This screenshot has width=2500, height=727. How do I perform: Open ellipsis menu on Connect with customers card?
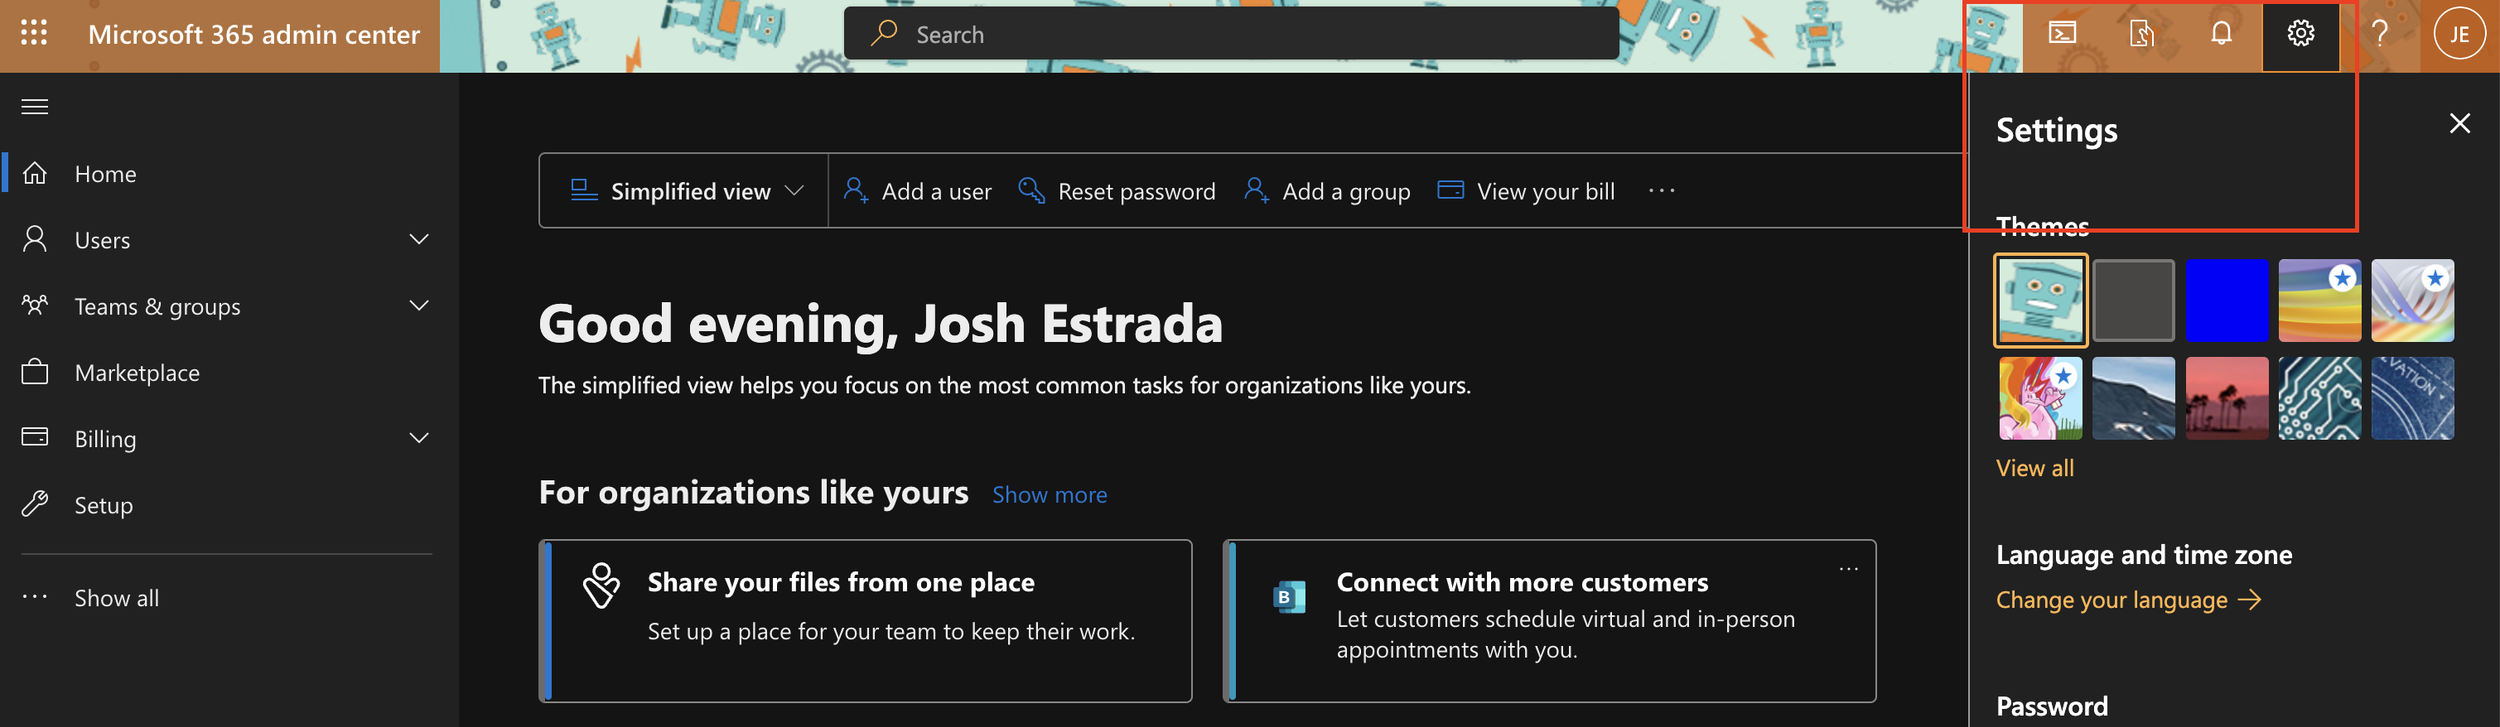coord(1849,569)
